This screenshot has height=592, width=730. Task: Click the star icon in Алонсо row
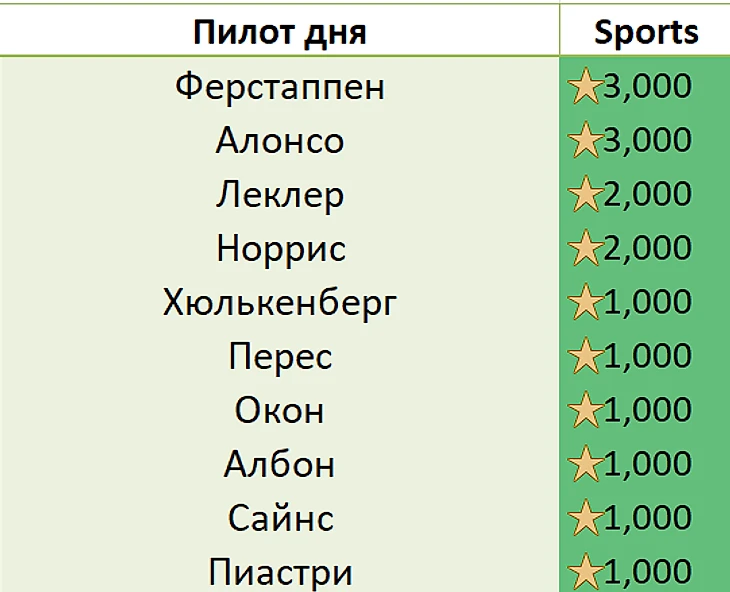tap(583, 141)
